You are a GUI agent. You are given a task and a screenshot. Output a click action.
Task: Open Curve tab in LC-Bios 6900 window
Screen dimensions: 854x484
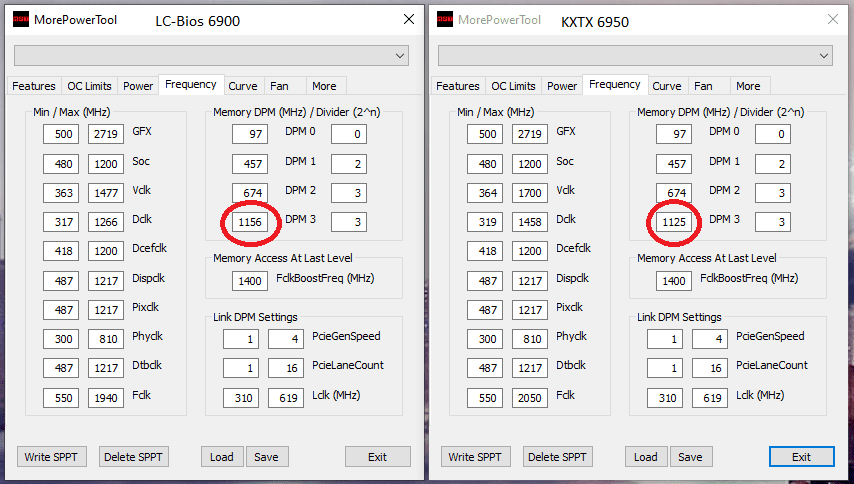click(242, 86)
